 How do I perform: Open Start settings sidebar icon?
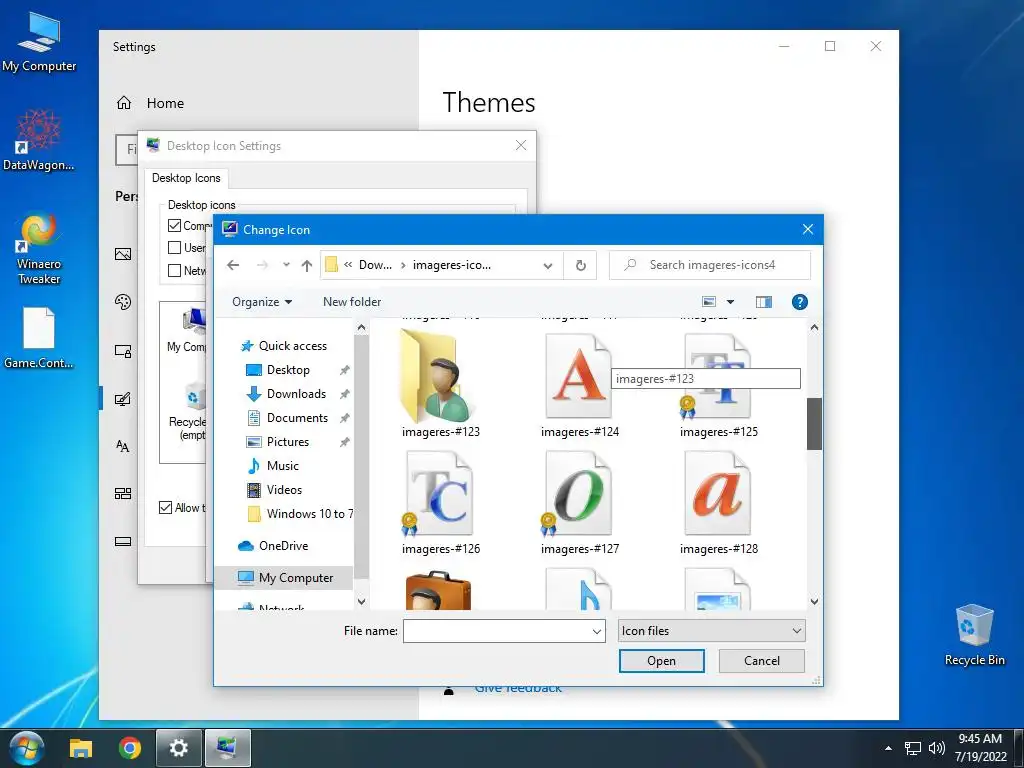pos(123,493)
